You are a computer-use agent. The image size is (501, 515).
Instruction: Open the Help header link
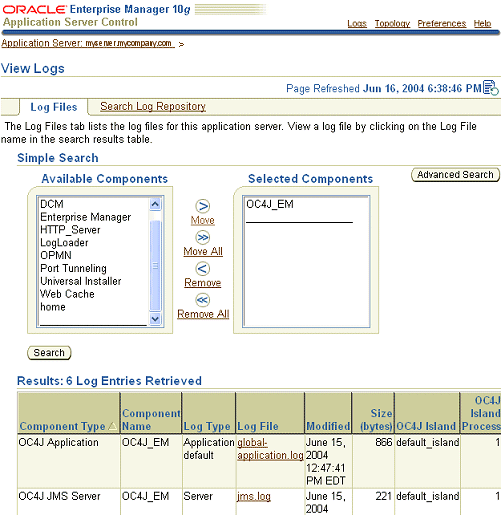(x=482, y=23)
